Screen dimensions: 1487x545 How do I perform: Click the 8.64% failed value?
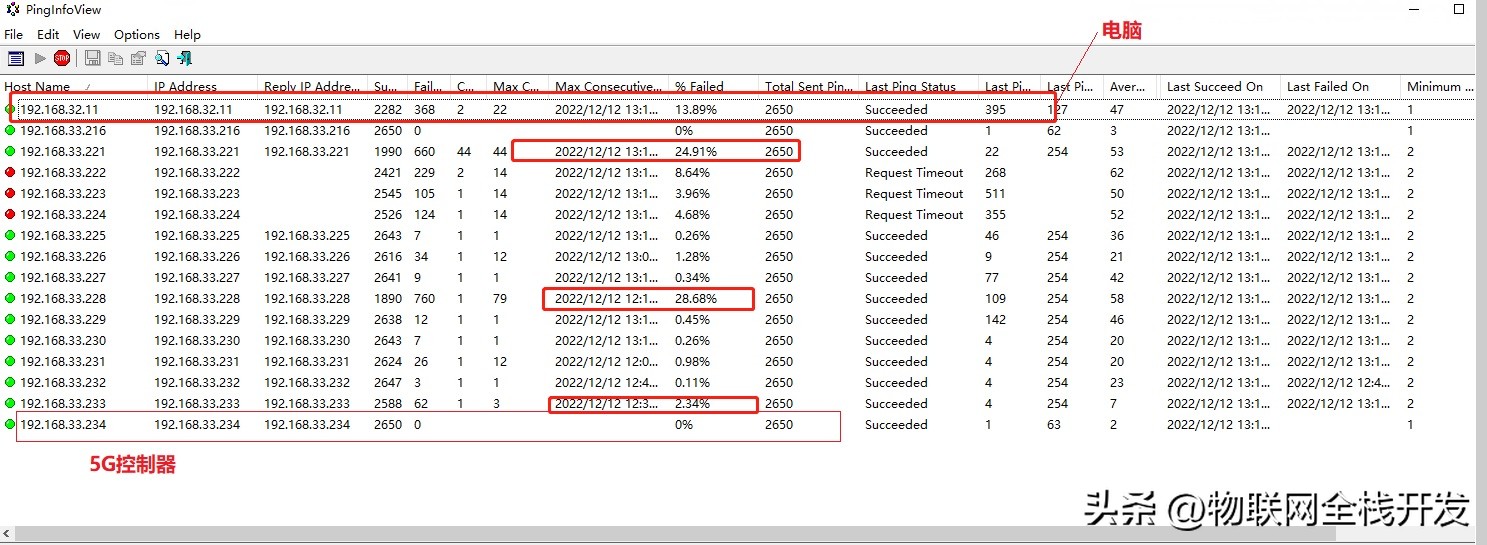692,173
